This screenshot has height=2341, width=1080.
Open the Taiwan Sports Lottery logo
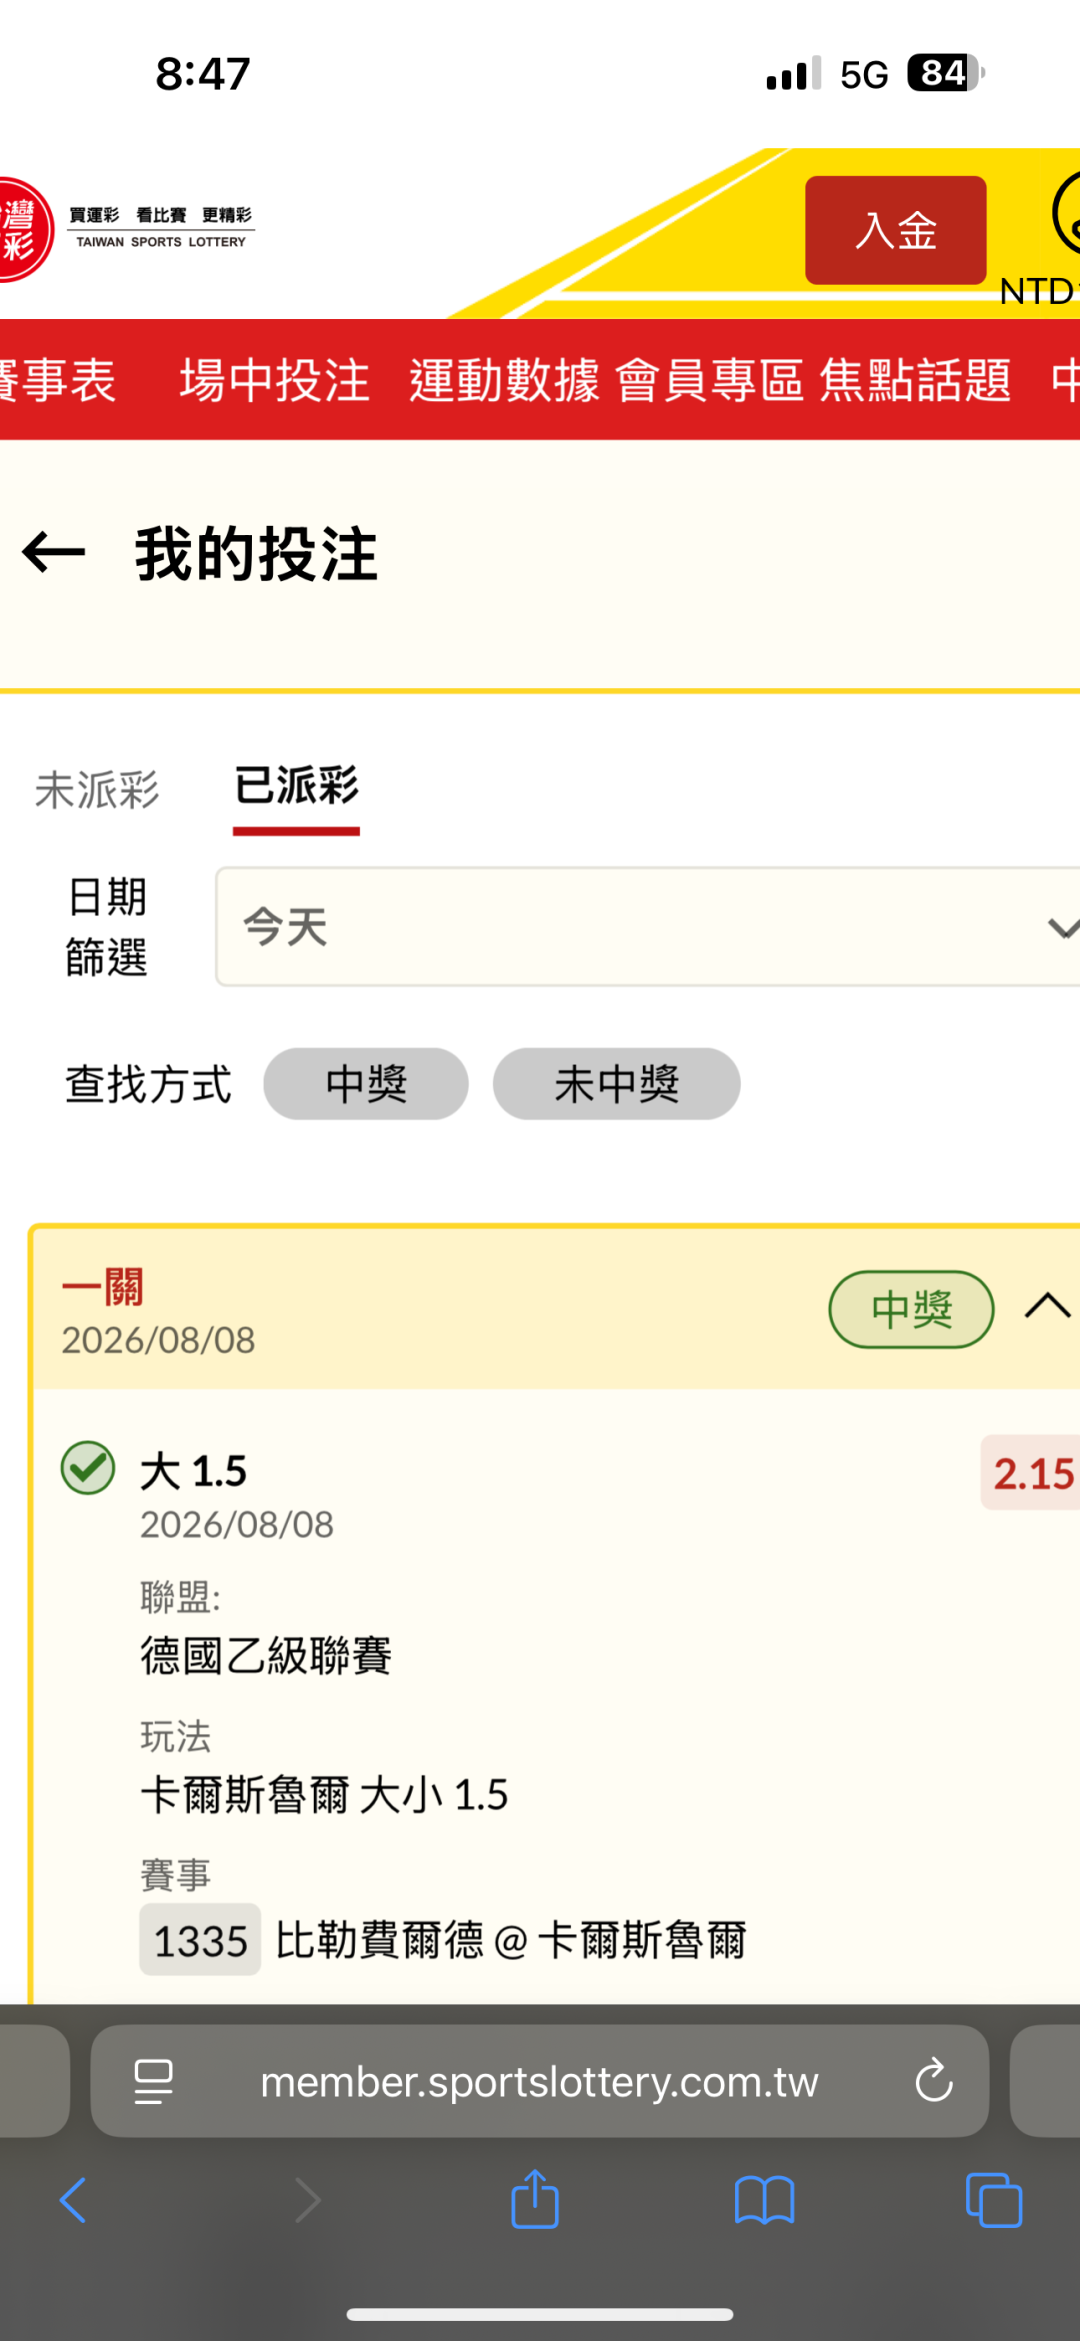coord(127,230)
